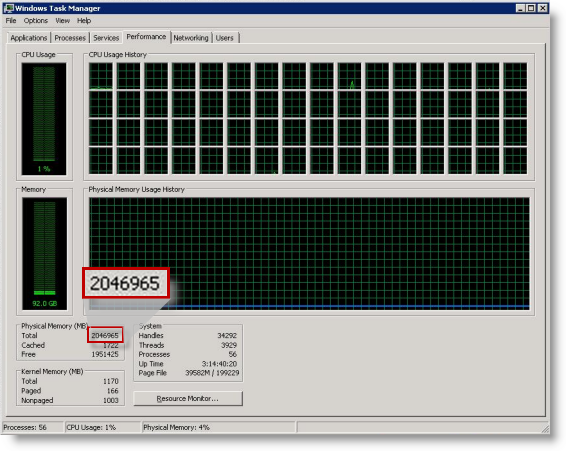The height and width of the screenshot is (451, 566).
Task: Open the View menu
Action: click(62, 21)
